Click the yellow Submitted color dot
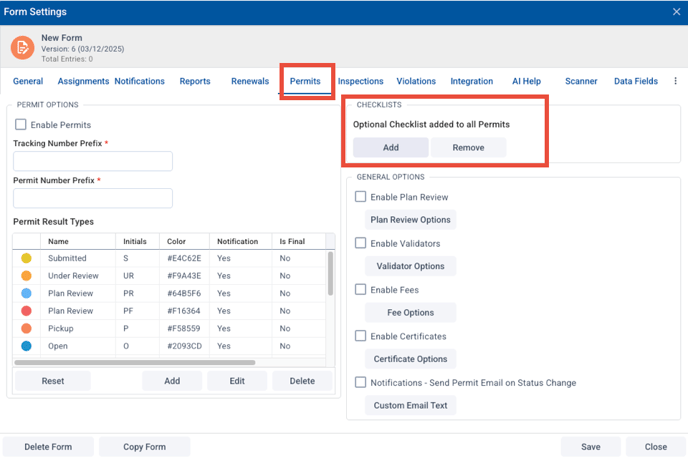The image size is (688, 458). tap(26, 258)
